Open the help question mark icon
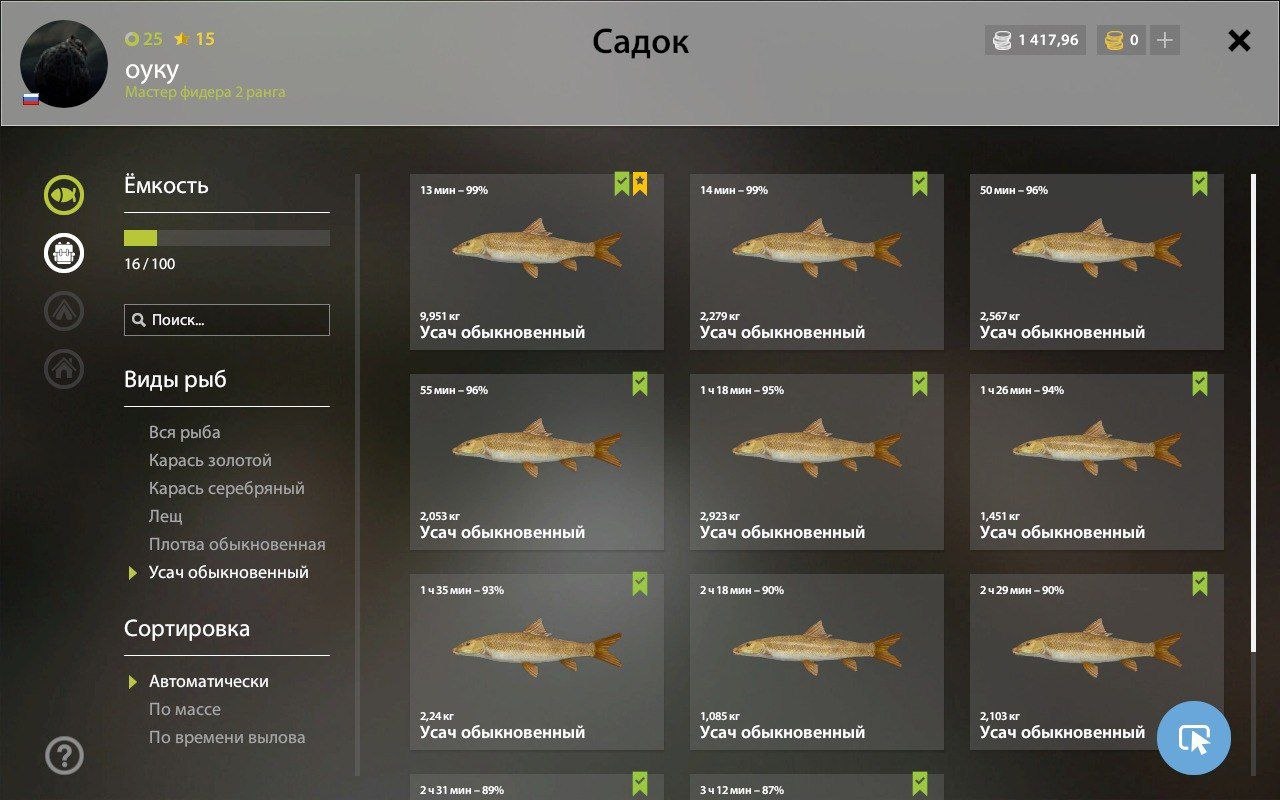Screen dimensions: 1280x800 (64, 755)
